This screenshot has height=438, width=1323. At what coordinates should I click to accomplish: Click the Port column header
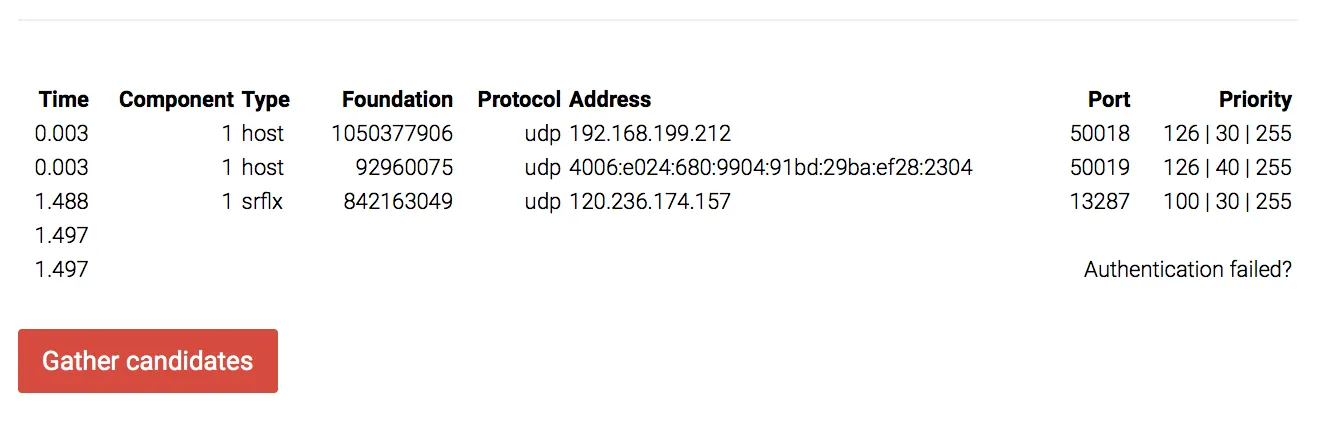click(x=1109, y=99)
